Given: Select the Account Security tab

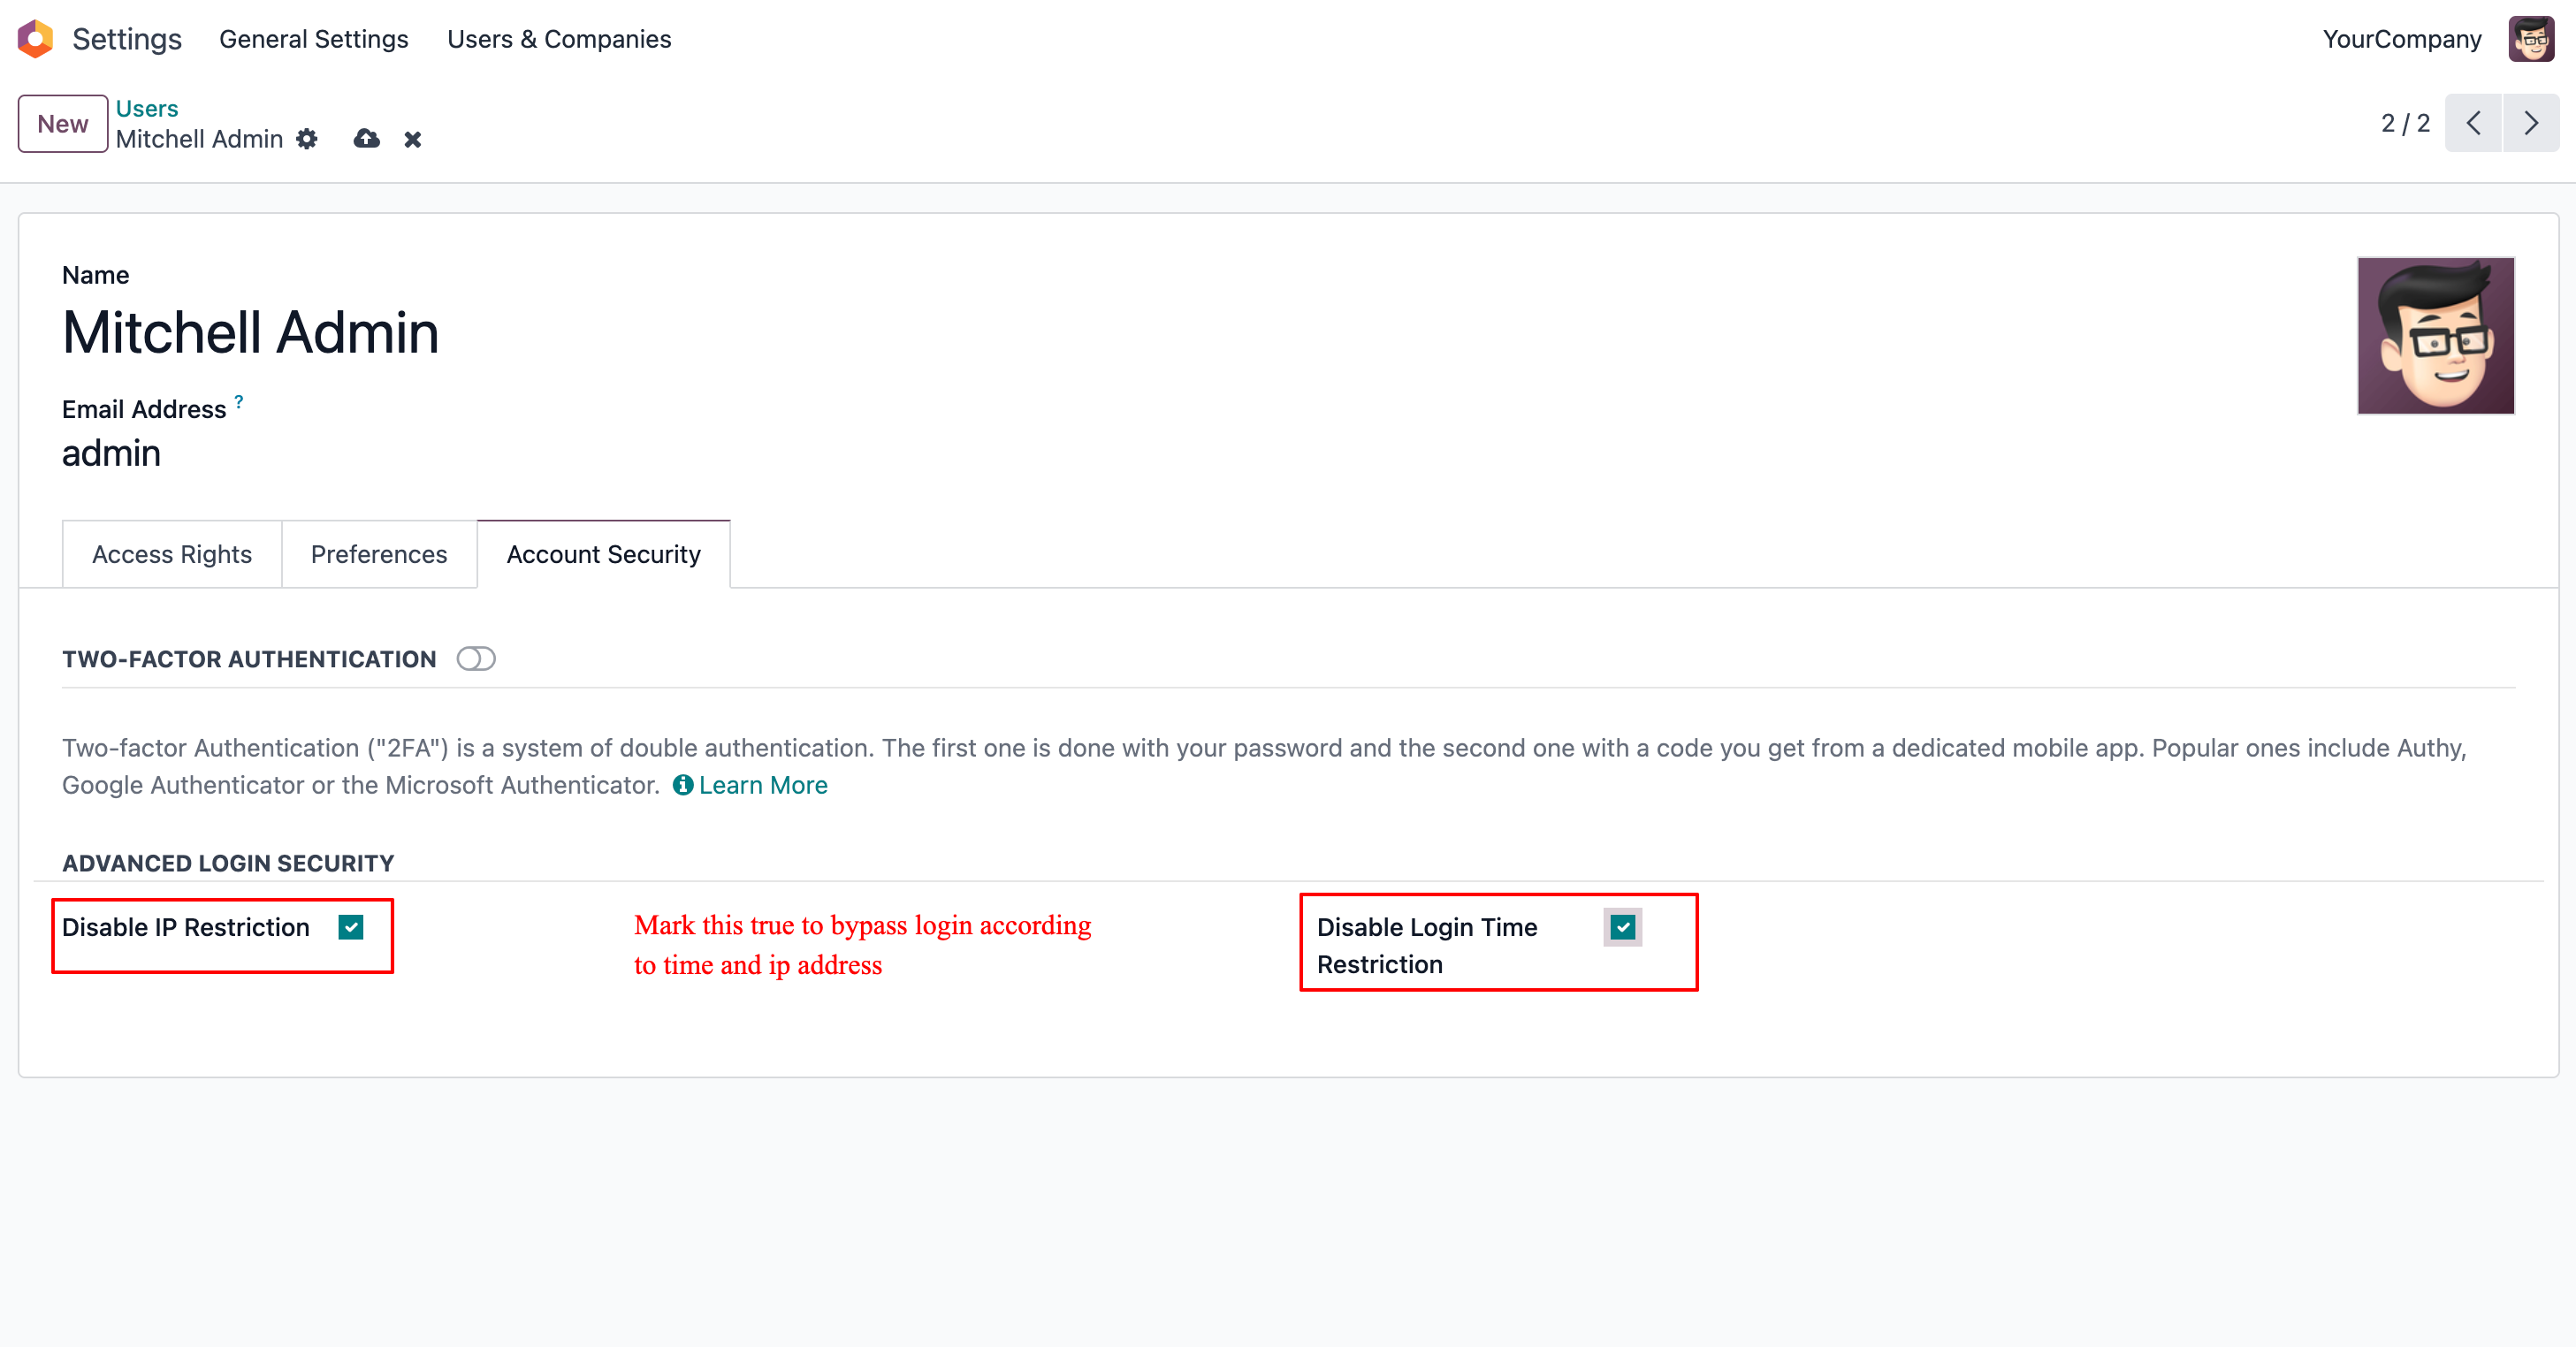Looking at the screenshot, I should (x=604, y=554).
